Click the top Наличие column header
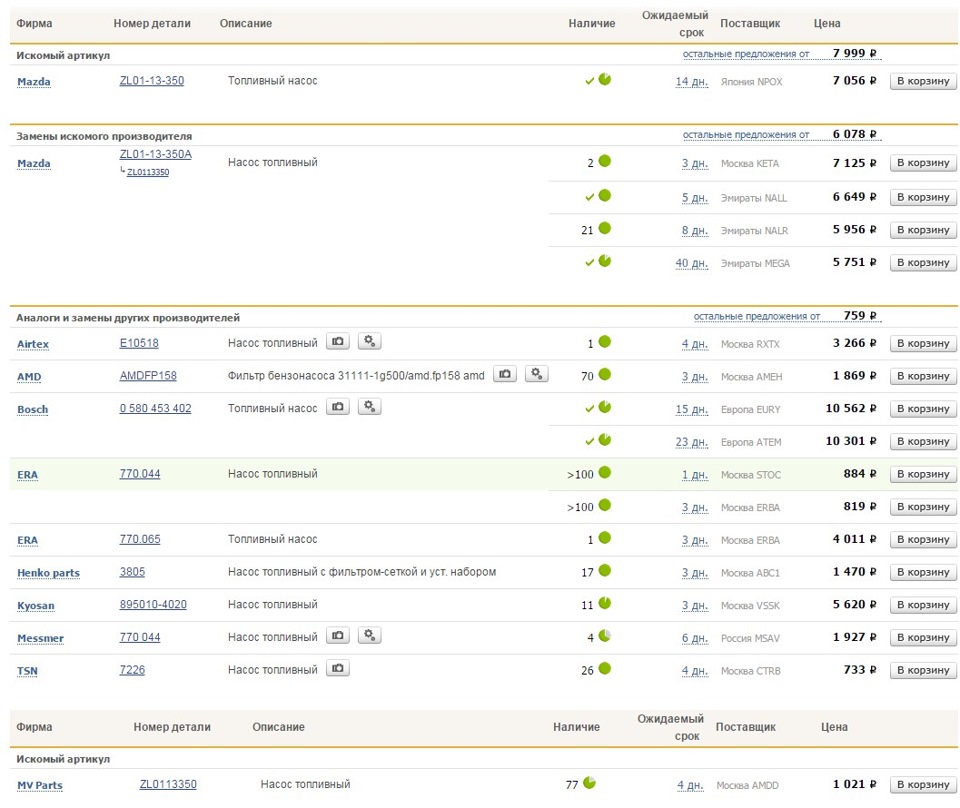This screenshot has height=808, width=960. (591, 23)
